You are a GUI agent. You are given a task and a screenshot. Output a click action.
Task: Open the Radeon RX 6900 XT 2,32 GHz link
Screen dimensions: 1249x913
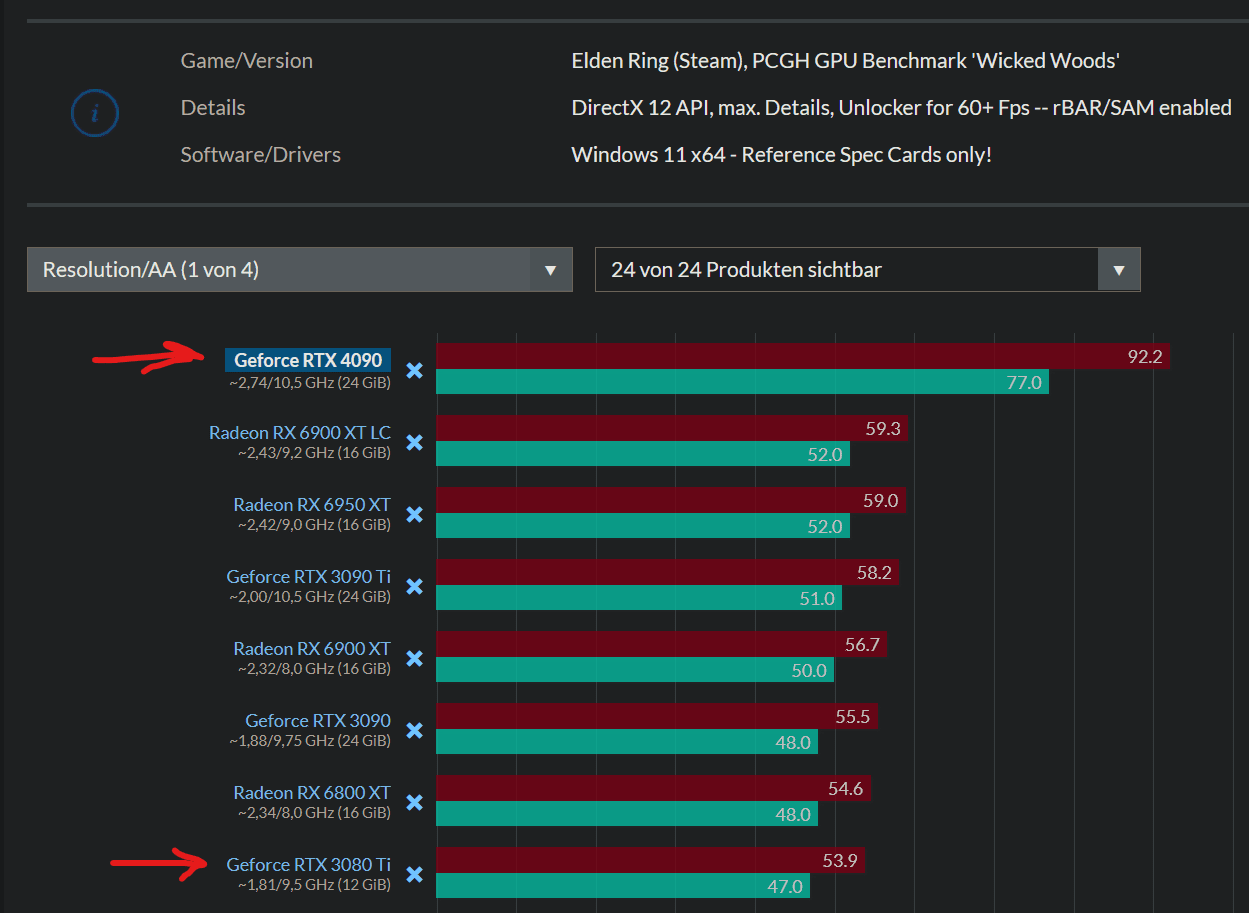pos(312,649)
